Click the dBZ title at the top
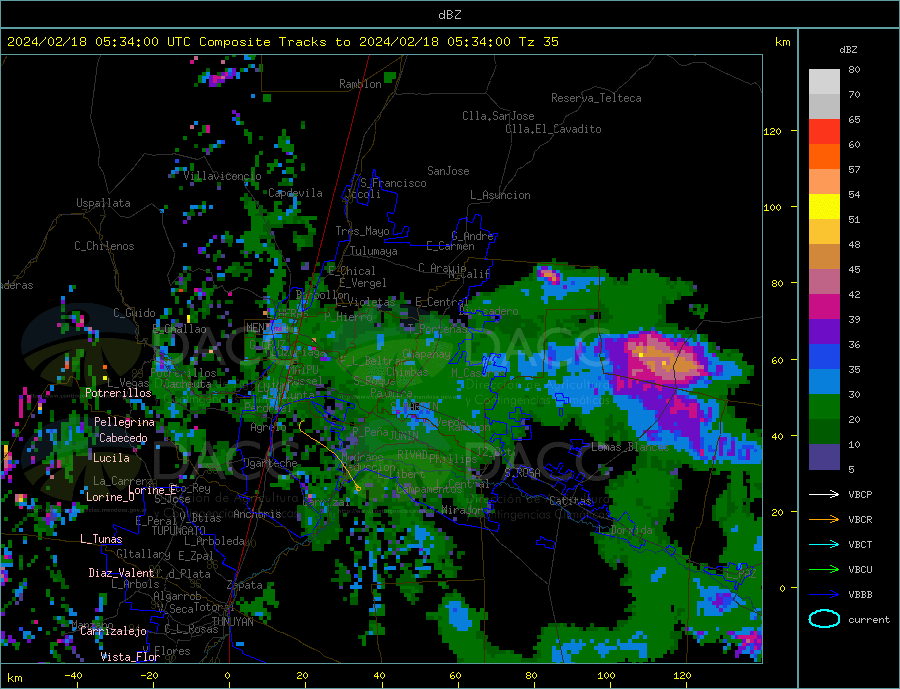Viewport: 900px width, 689px height. (449, 15)
